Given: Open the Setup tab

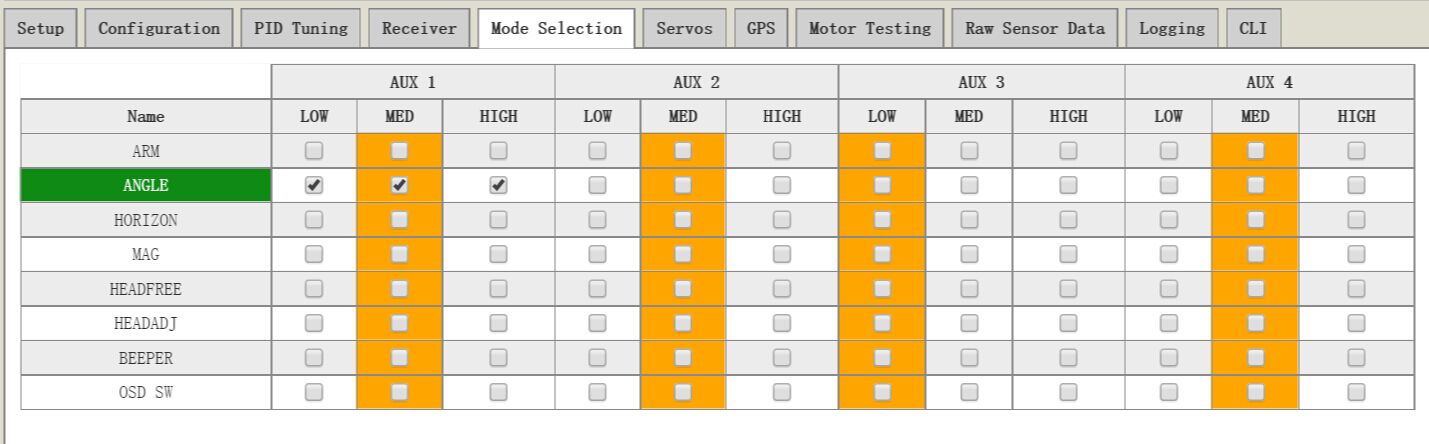Looking at the screenshot, I should (x=41, y=29).
